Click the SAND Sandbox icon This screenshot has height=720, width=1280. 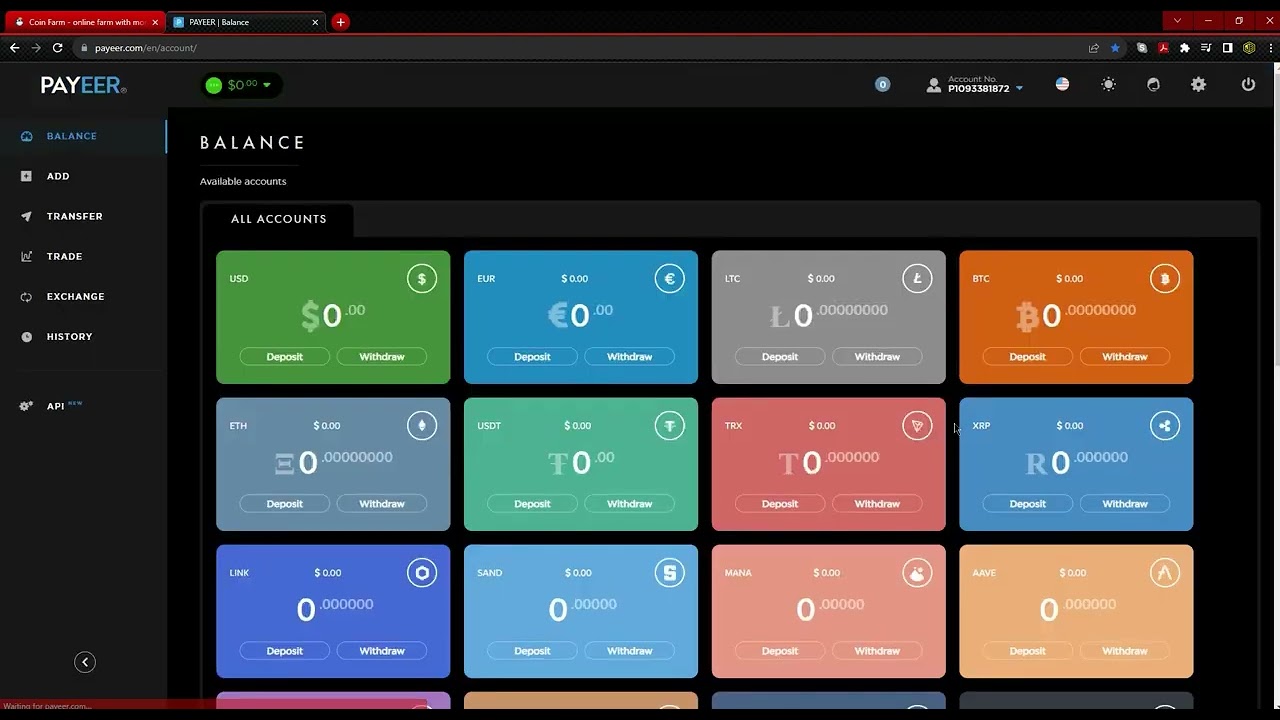point(670,573)
